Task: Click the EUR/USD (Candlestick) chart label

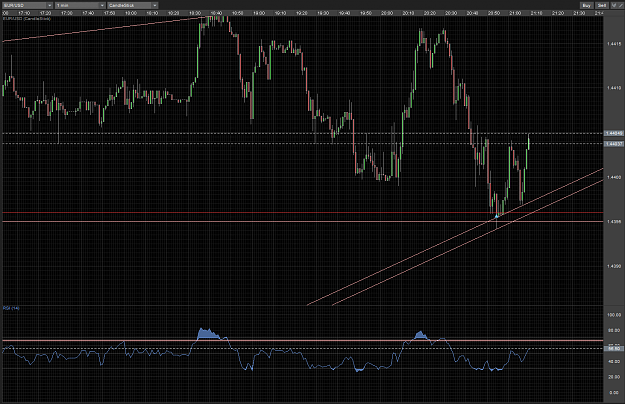Action: [27, 18]
